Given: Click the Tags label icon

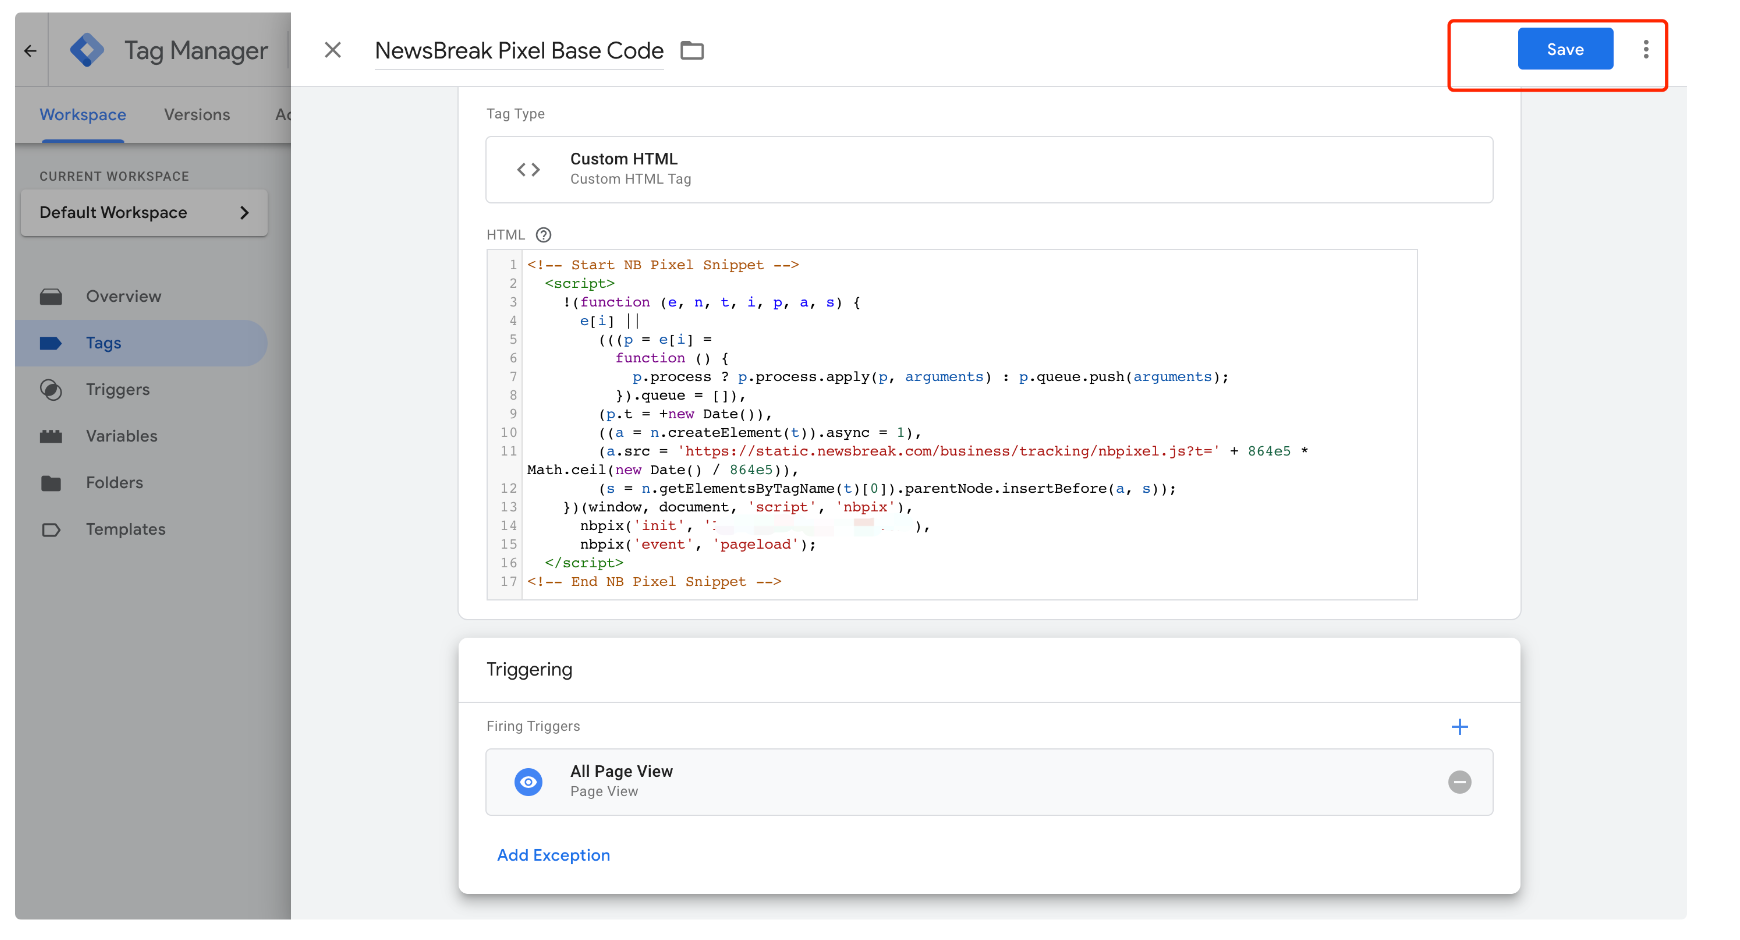Looking at the screenshot, I should 51,343.
